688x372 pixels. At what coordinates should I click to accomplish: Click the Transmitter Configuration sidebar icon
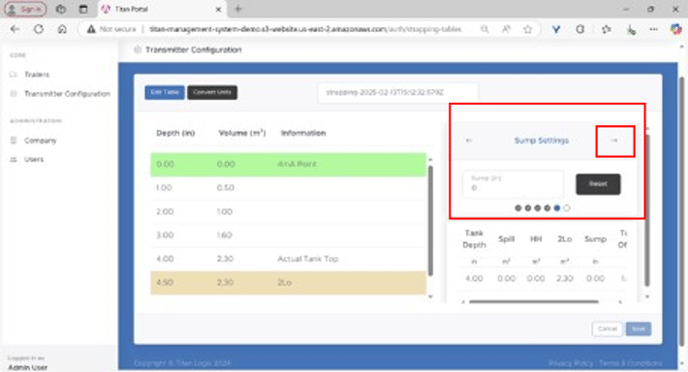14,94
